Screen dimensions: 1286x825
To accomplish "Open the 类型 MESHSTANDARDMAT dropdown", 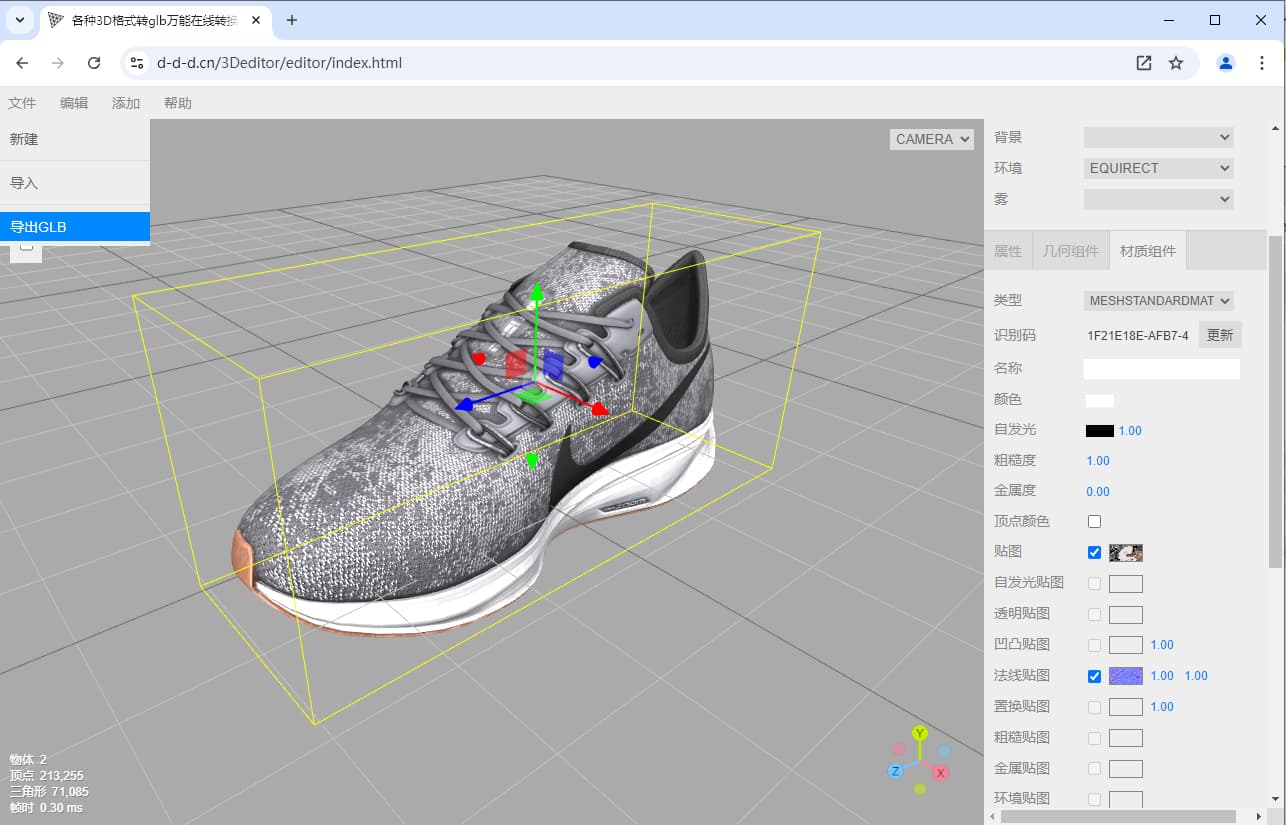I will pos(1159,300).
